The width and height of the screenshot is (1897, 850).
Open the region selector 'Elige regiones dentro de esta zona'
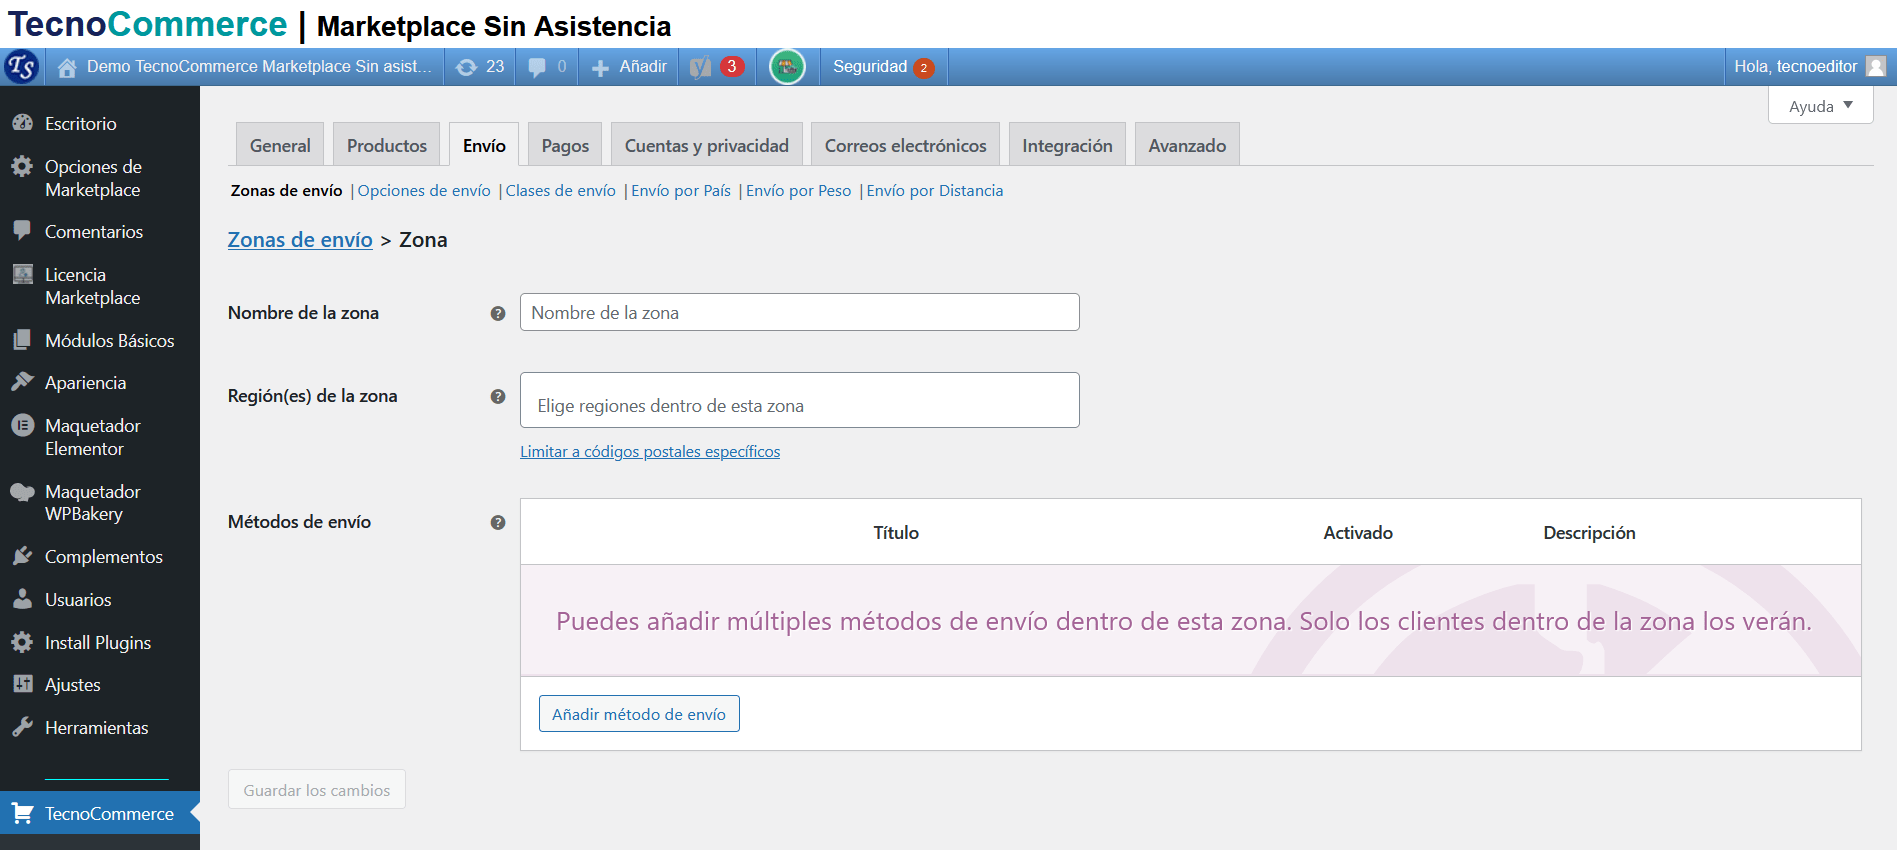pyautogui.click(x=800, y=400)
